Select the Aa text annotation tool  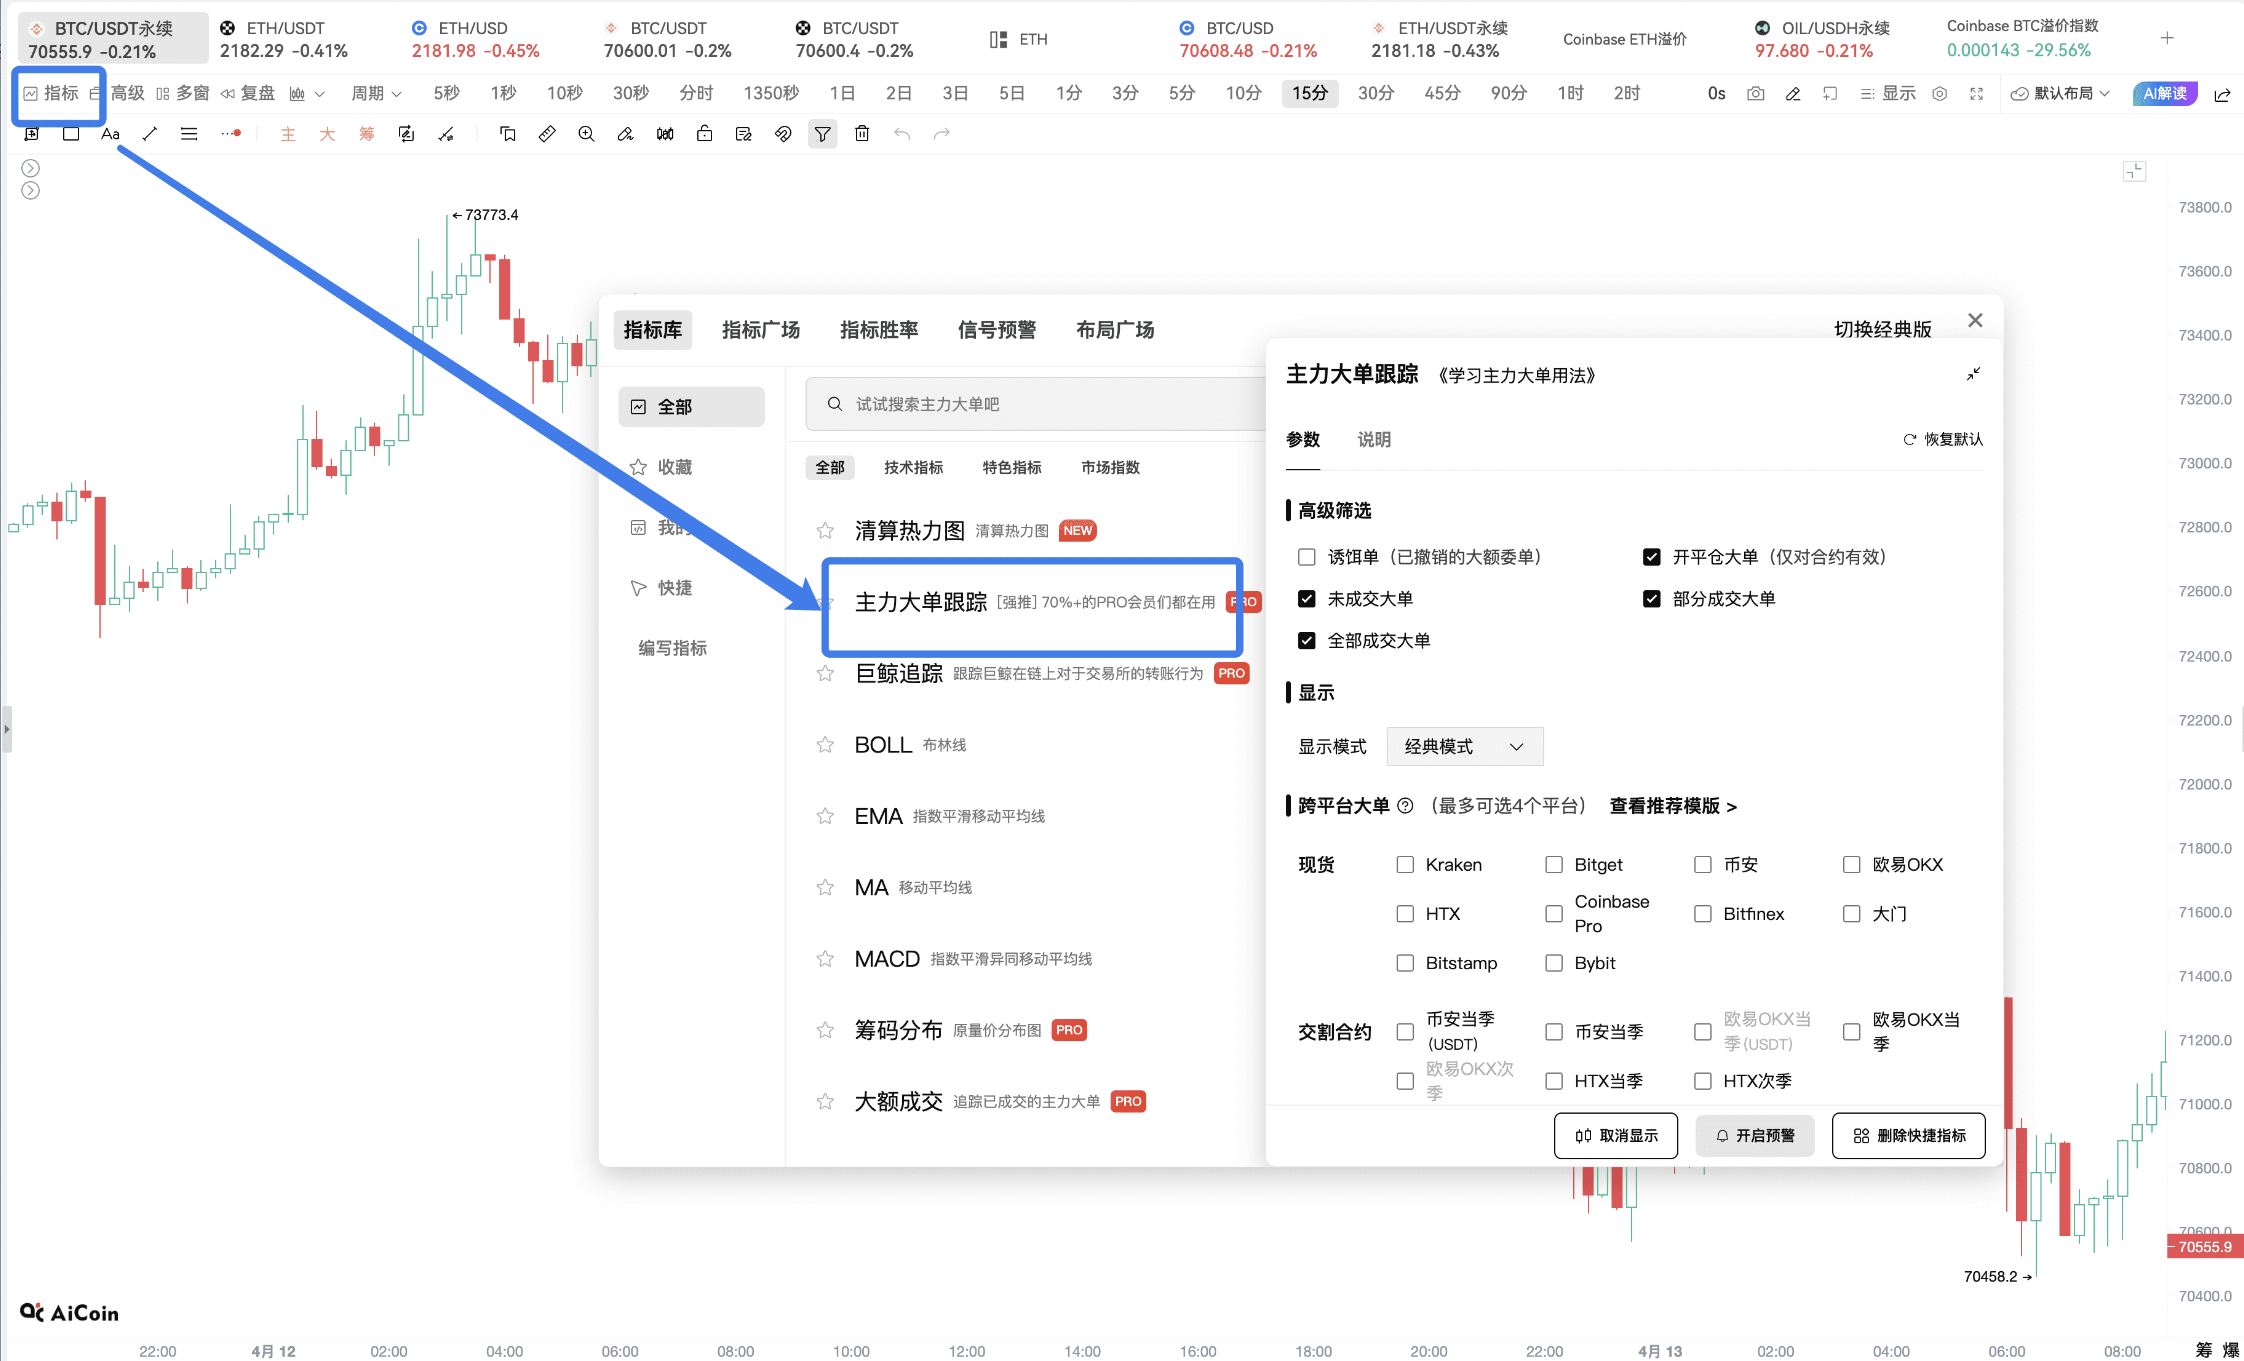pos(109,133)
